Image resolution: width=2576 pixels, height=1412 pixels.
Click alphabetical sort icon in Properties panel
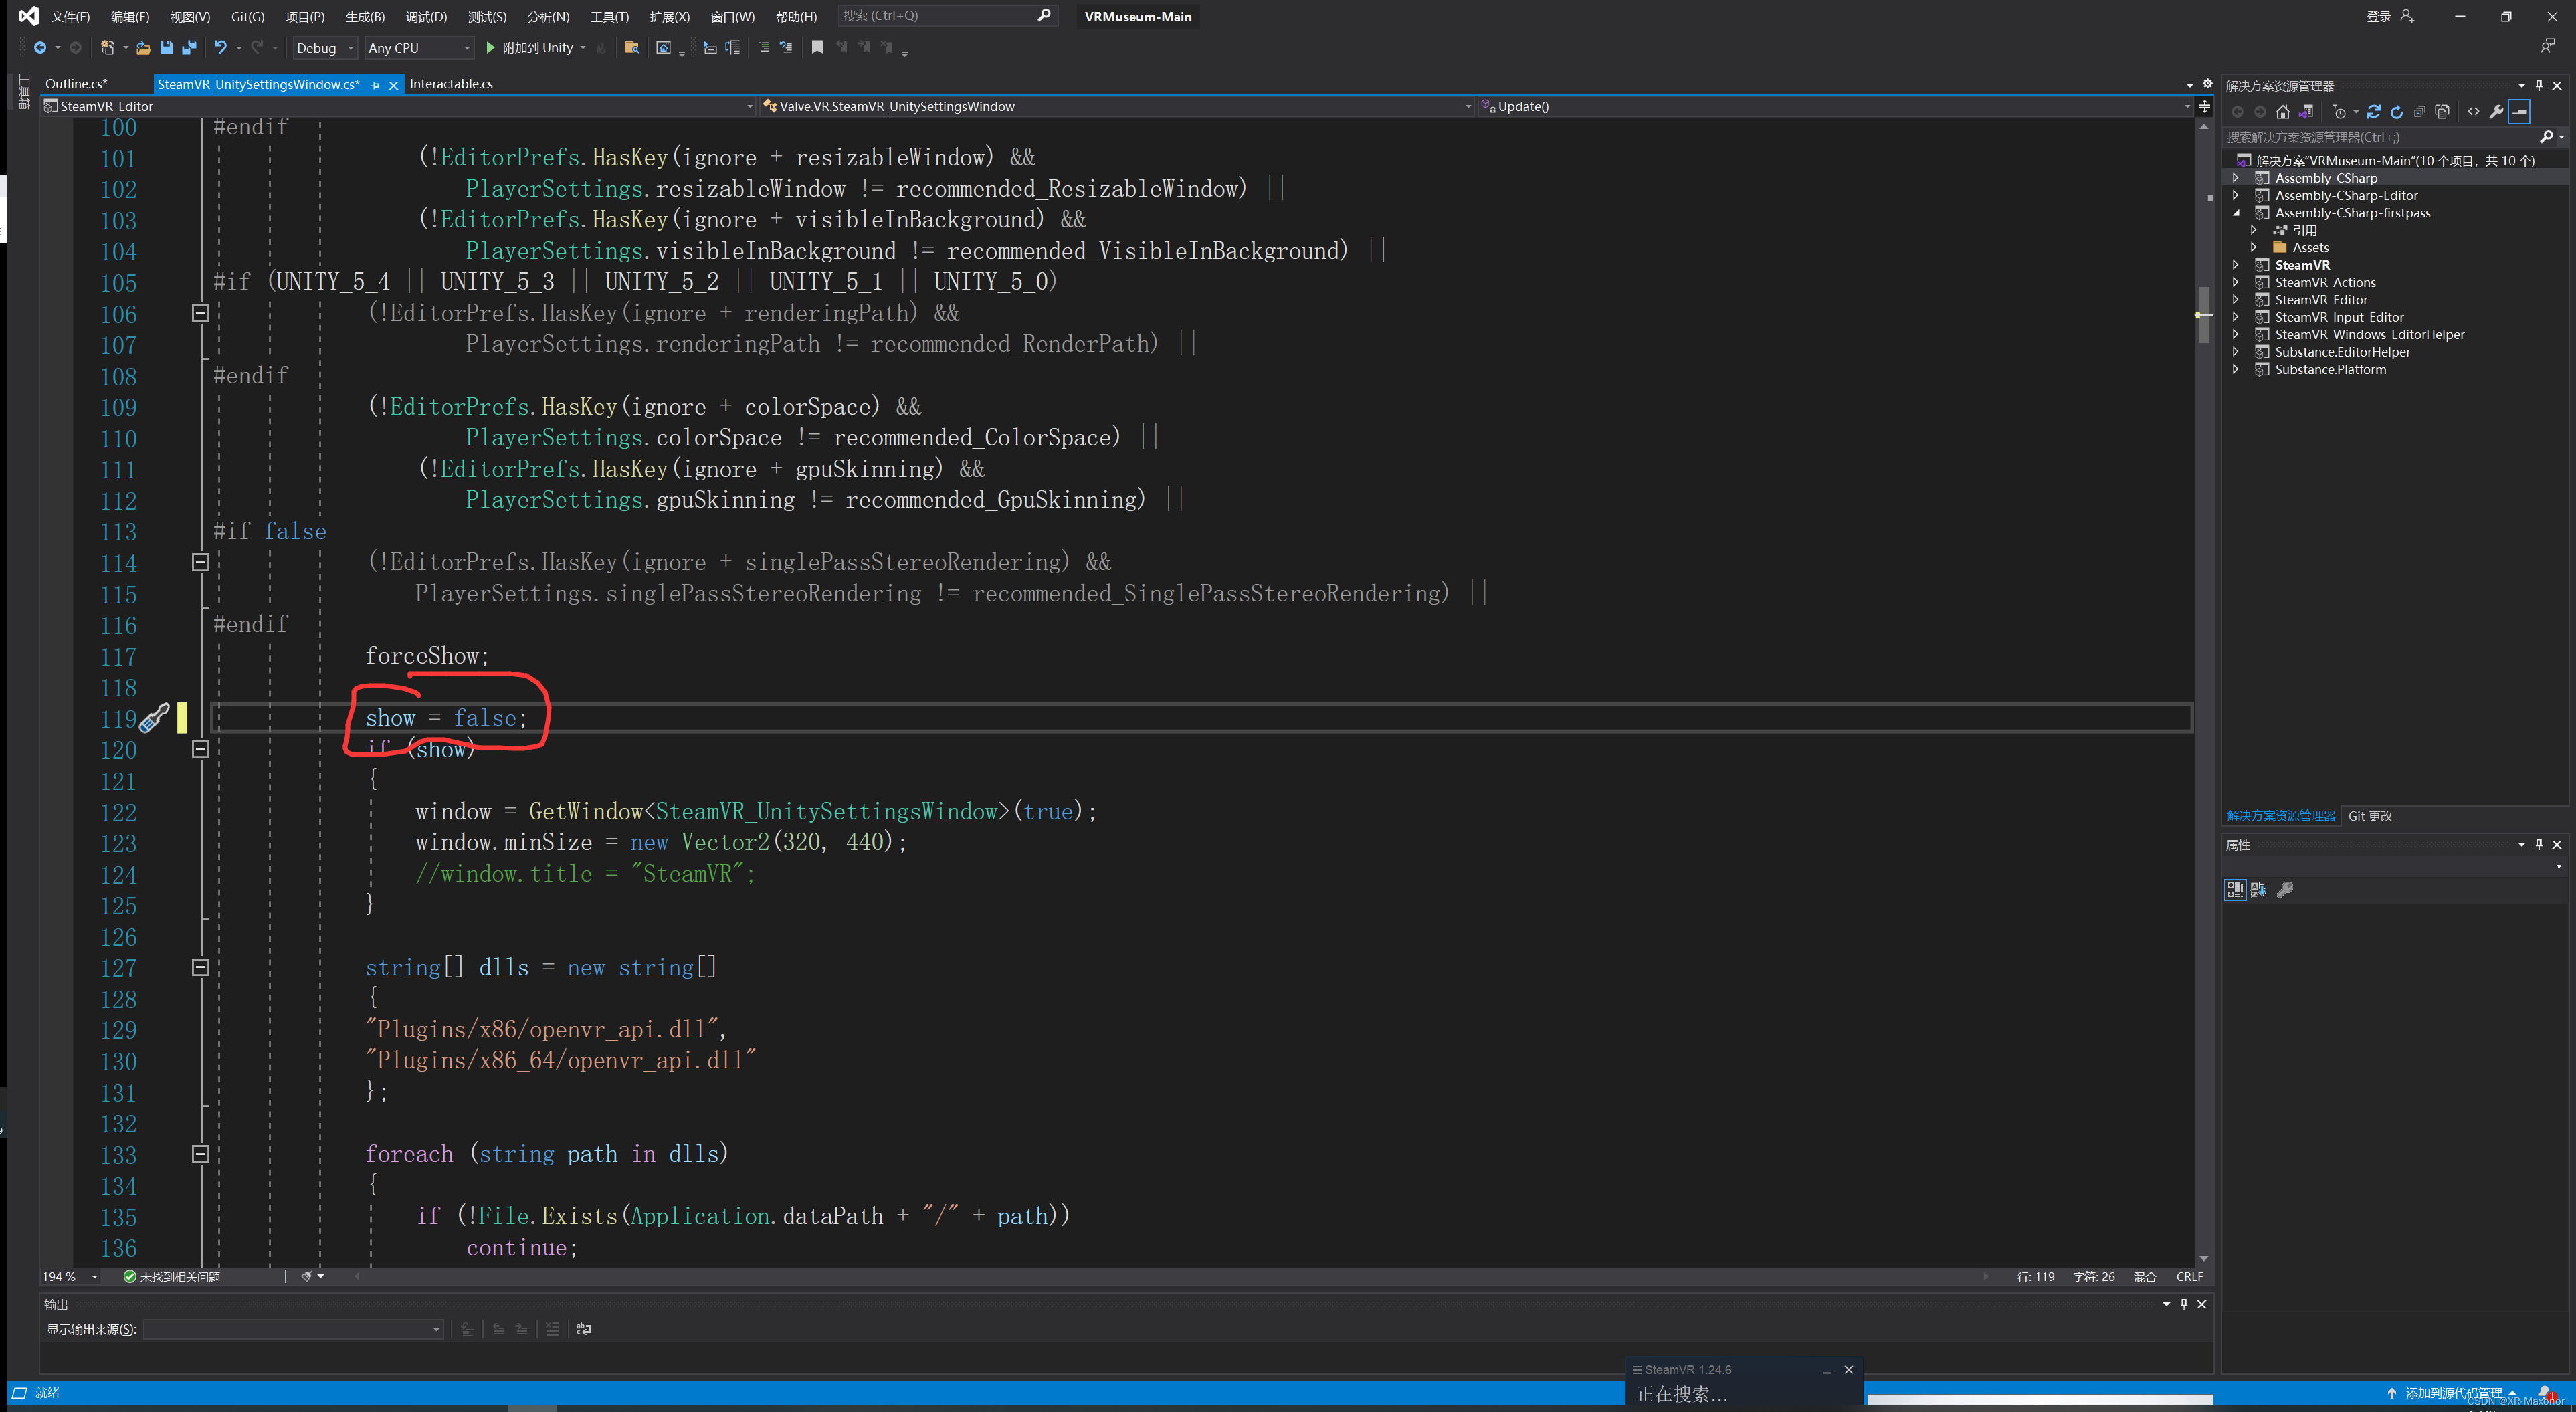tap(2258, 889)
